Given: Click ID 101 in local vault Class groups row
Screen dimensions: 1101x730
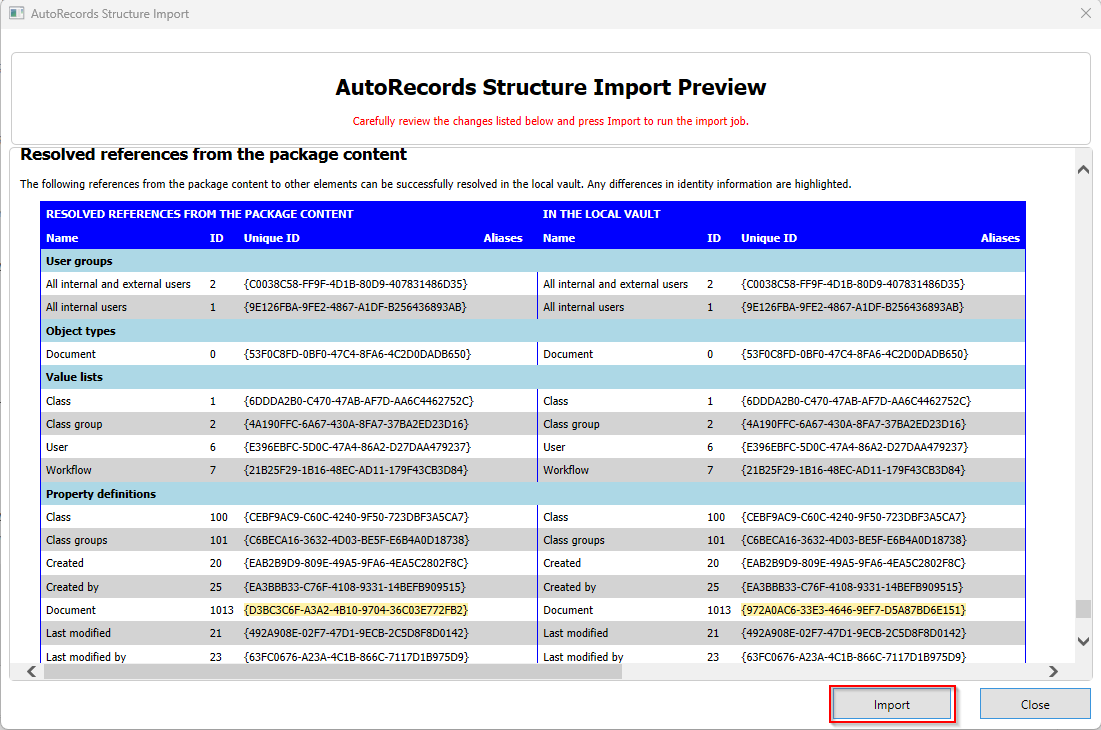Looking at the screenshot, I should pos(716,540).
